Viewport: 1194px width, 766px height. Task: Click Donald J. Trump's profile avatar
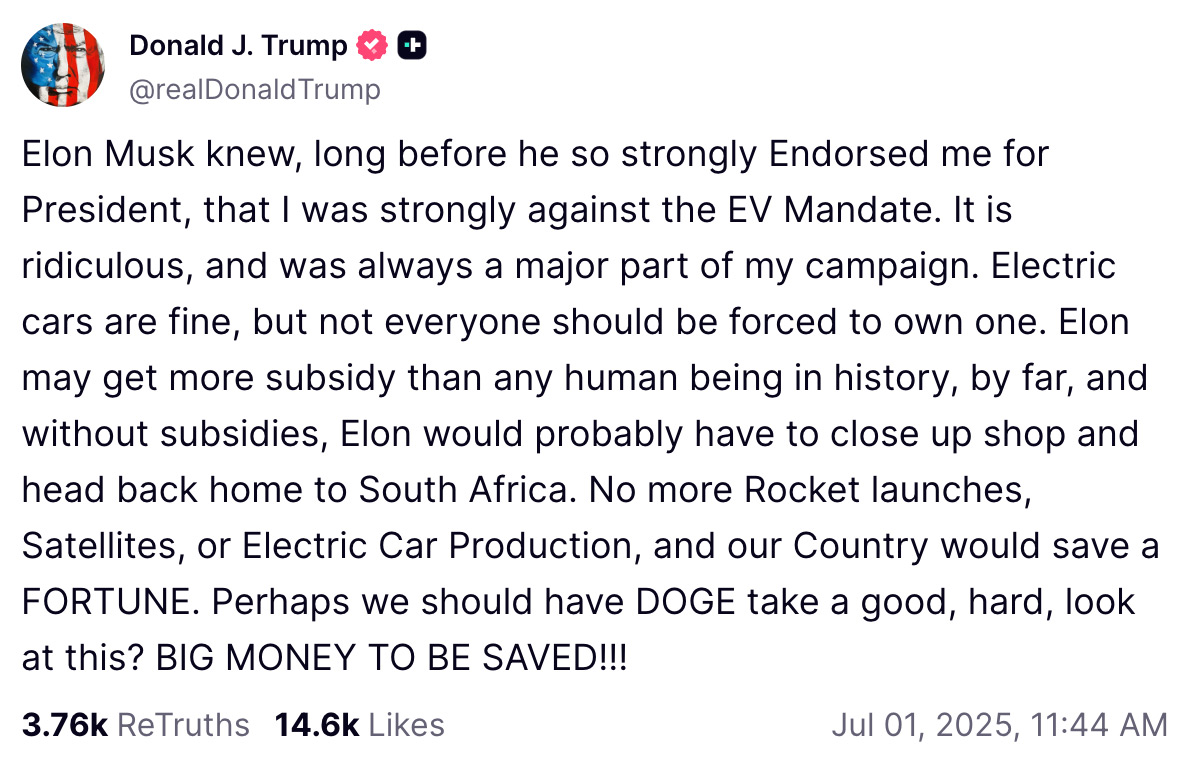(63, 64)
